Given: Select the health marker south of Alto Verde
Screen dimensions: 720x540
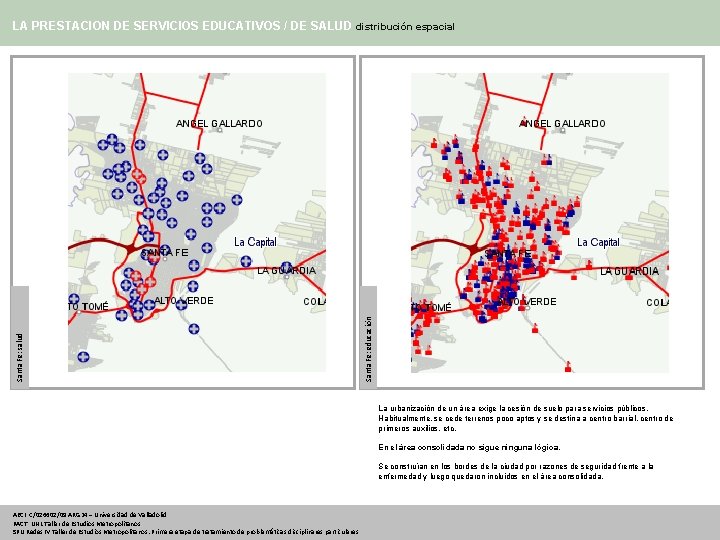Looking at the screenshot, I should click(x=194, y=329).
